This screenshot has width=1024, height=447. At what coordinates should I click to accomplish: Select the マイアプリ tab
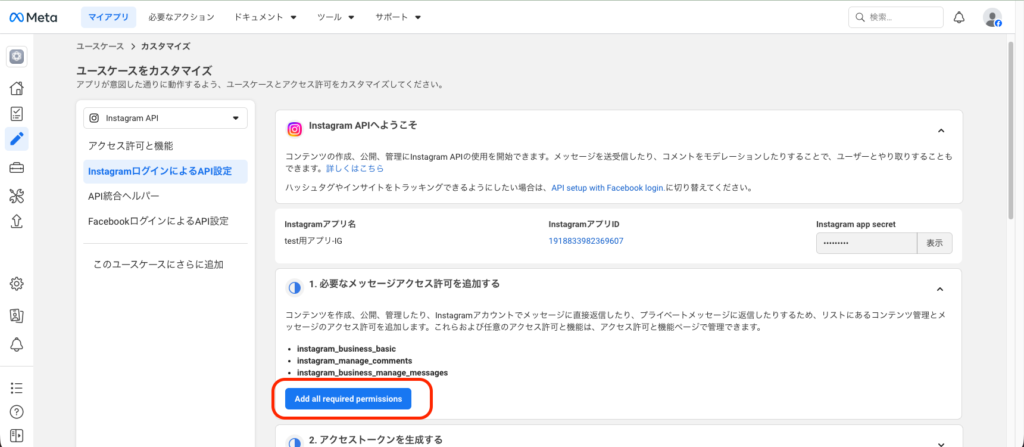[x=107, y=18]
